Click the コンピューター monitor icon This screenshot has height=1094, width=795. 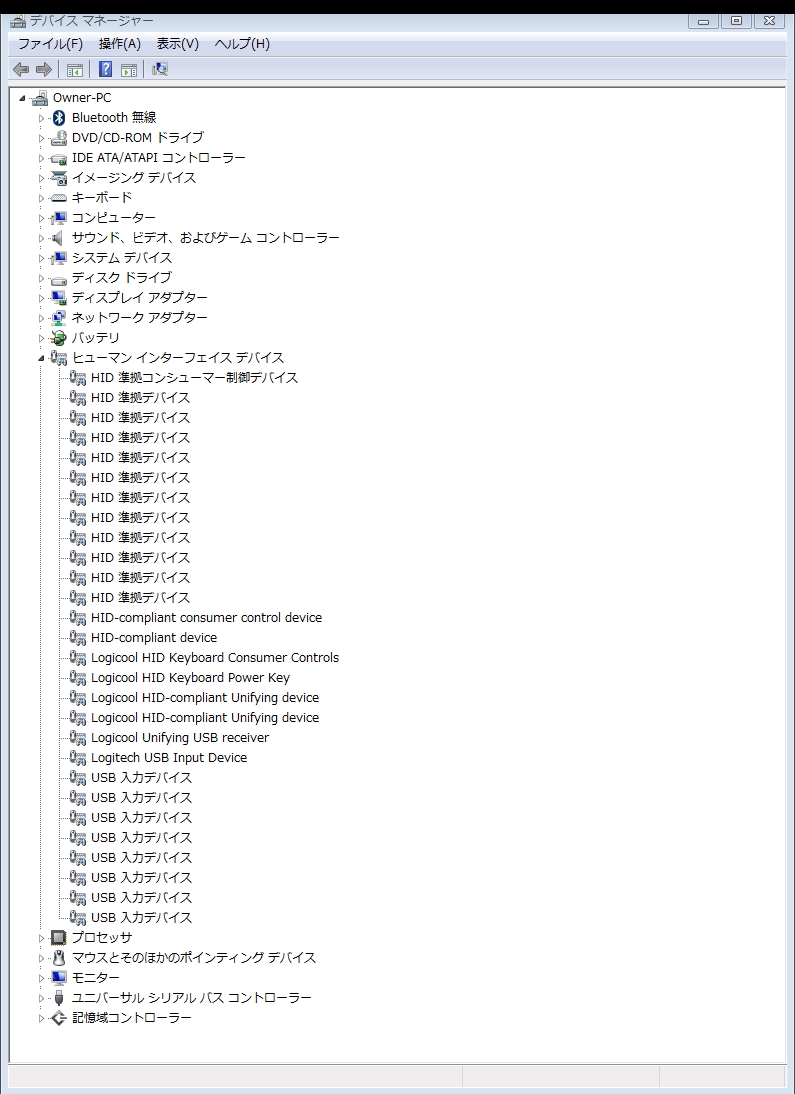[59, 218]
